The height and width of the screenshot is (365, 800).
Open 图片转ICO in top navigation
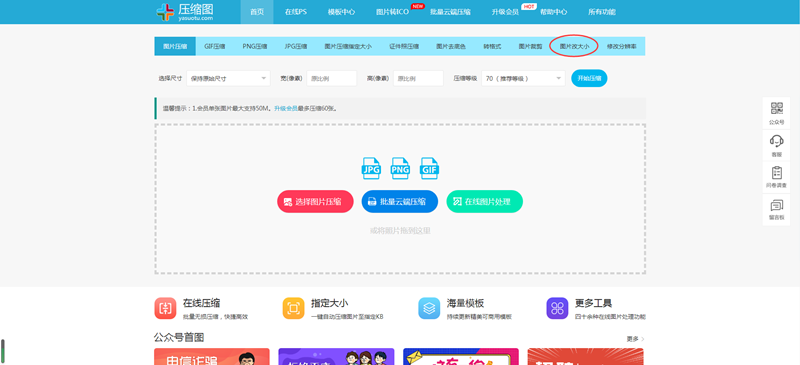[392, 12]
